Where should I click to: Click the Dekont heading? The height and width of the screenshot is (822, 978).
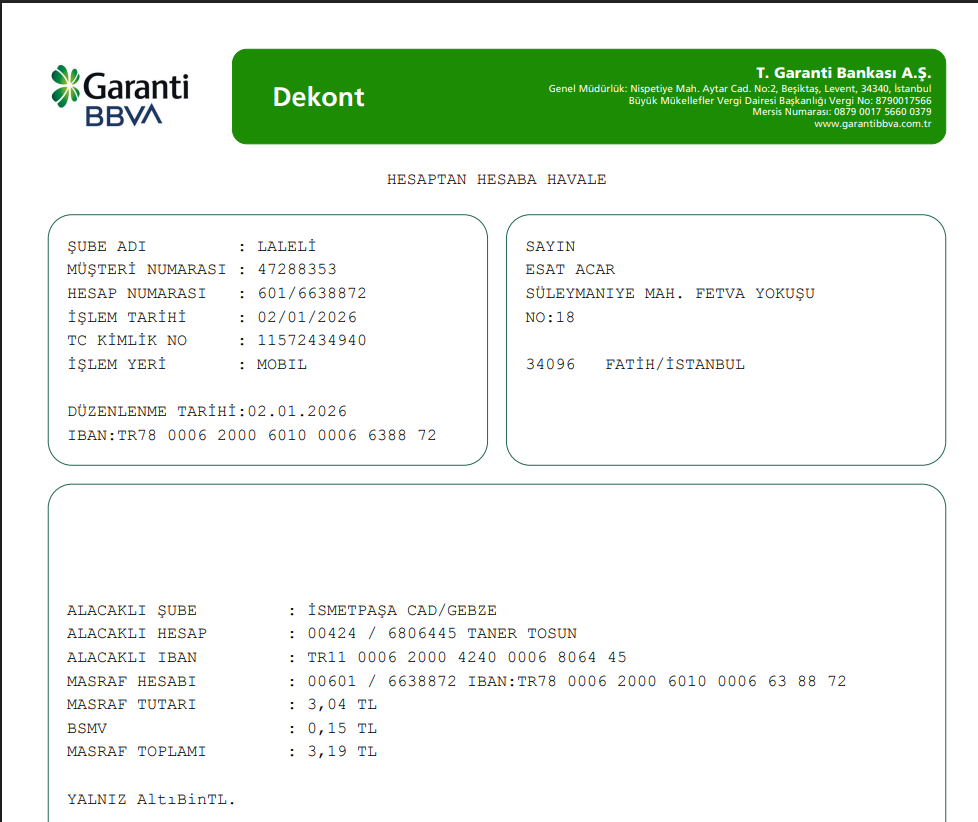(x=318, y=97)
